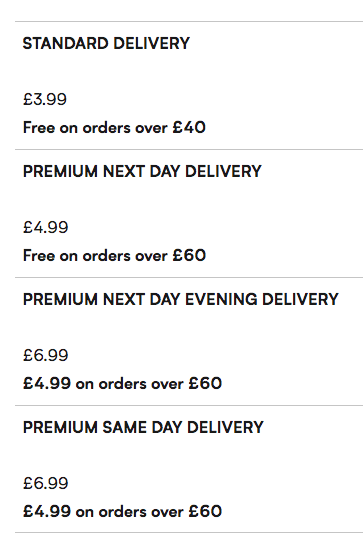
Task: Click the word PREMIUM in Next Day Delivery heading
Action: pyautogui.click(x=60, y=171)
